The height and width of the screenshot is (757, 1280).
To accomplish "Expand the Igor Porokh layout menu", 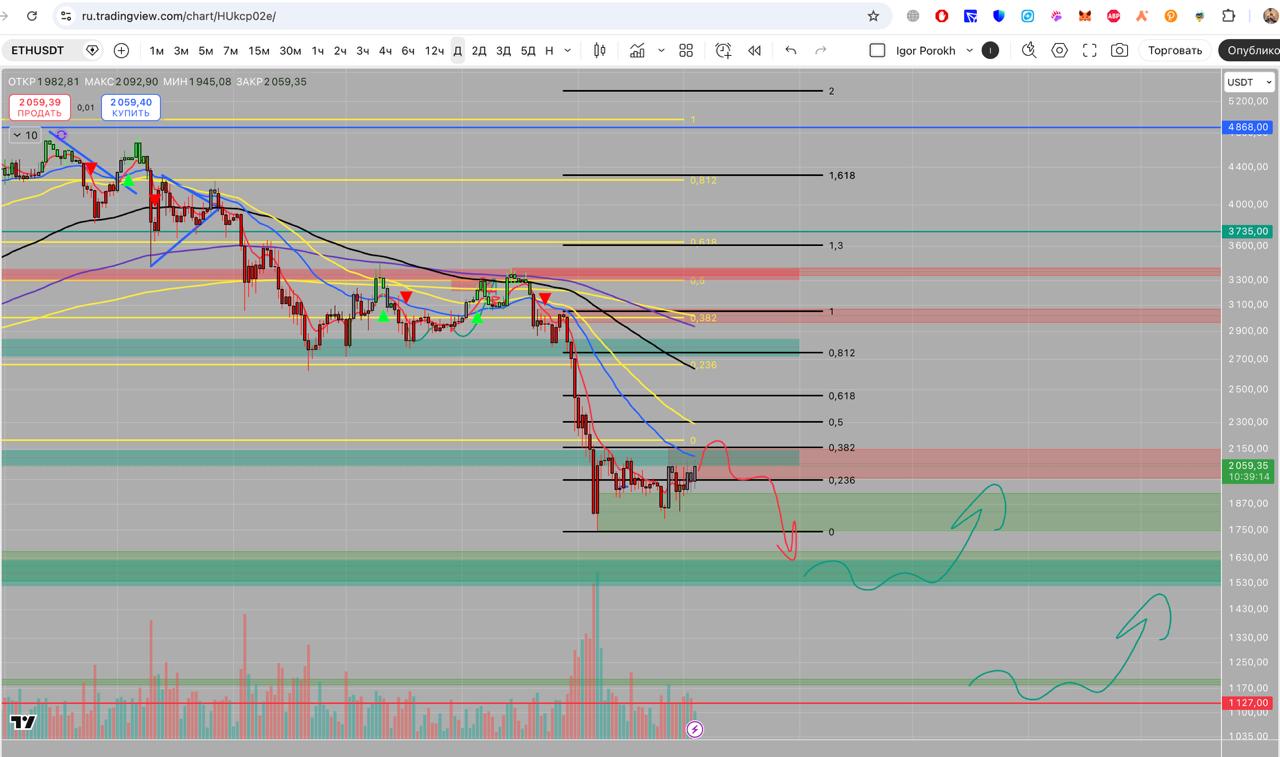I will 969,51.
